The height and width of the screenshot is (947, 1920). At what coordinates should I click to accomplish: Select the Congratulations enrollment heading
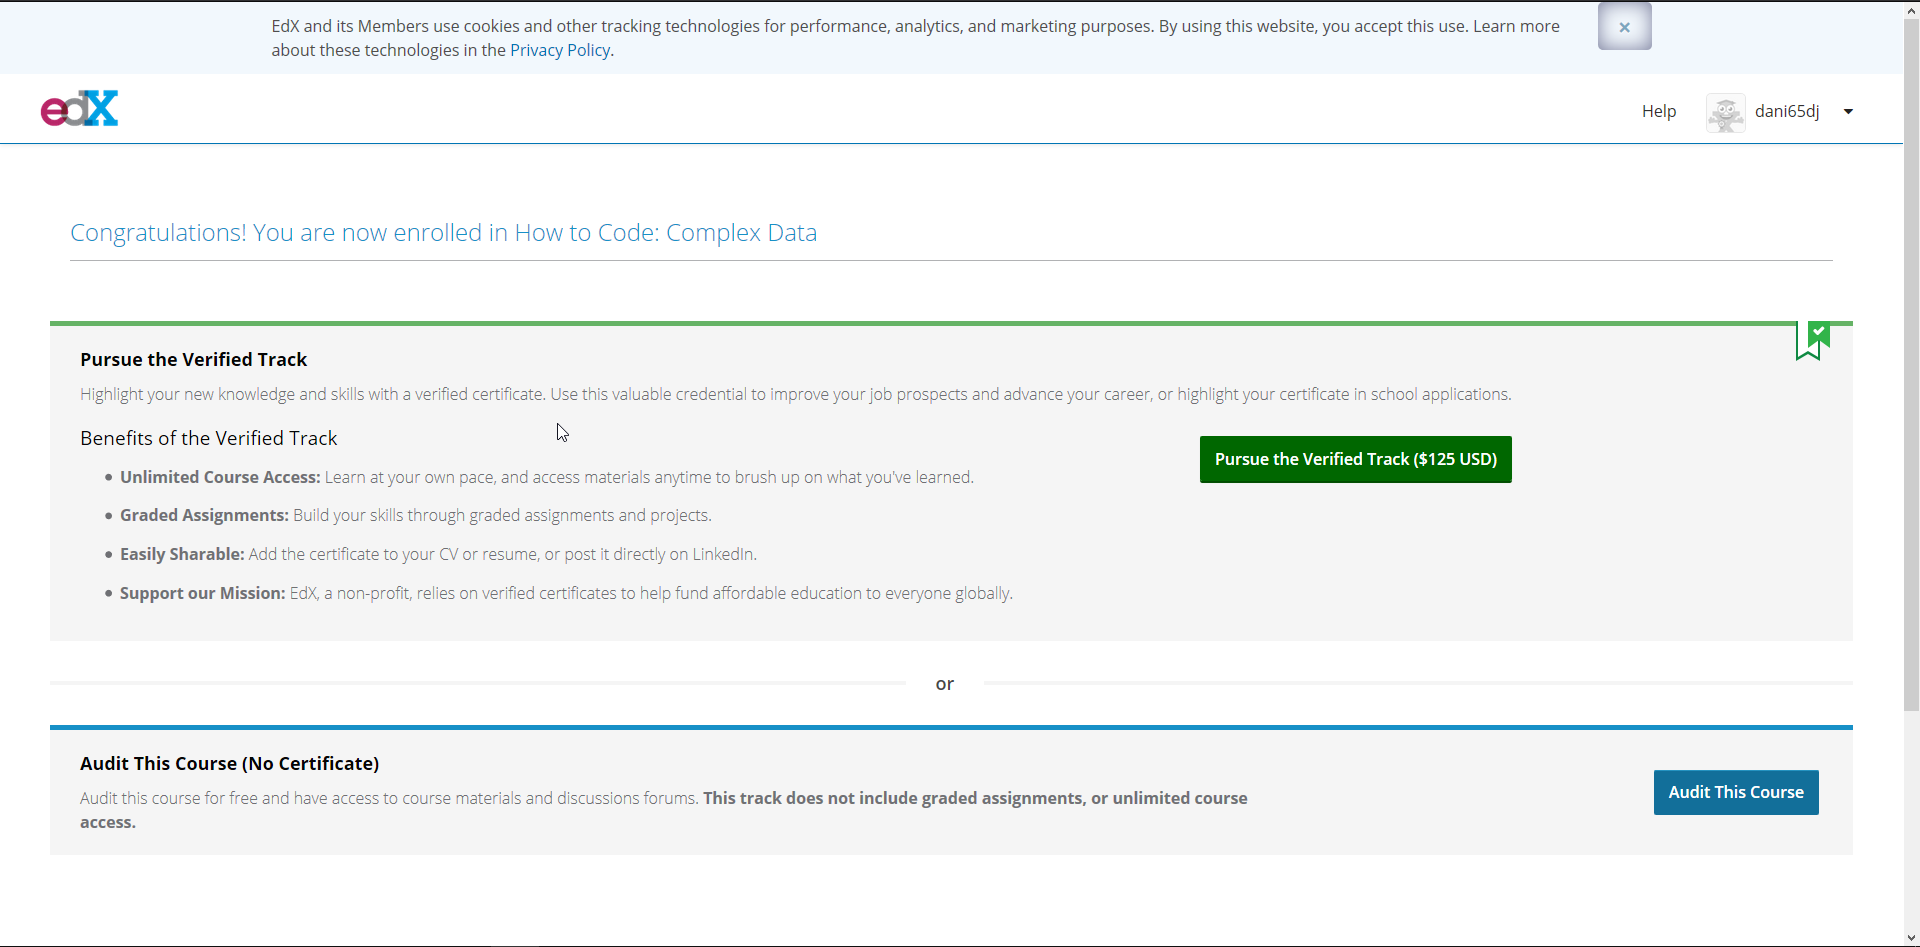[444, 233]
